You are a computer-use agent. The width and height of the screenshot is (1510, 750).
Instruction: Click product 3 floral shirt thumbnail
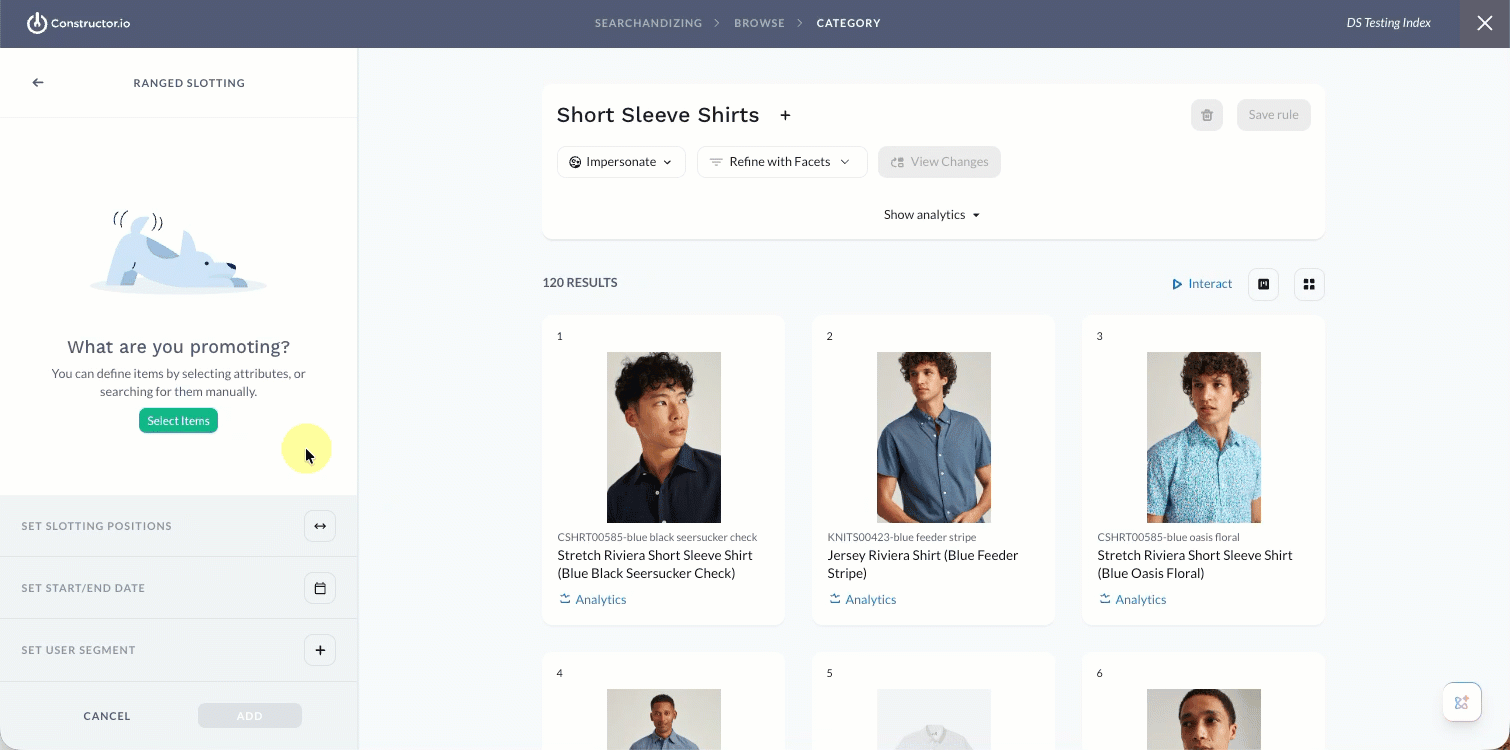1204,437
